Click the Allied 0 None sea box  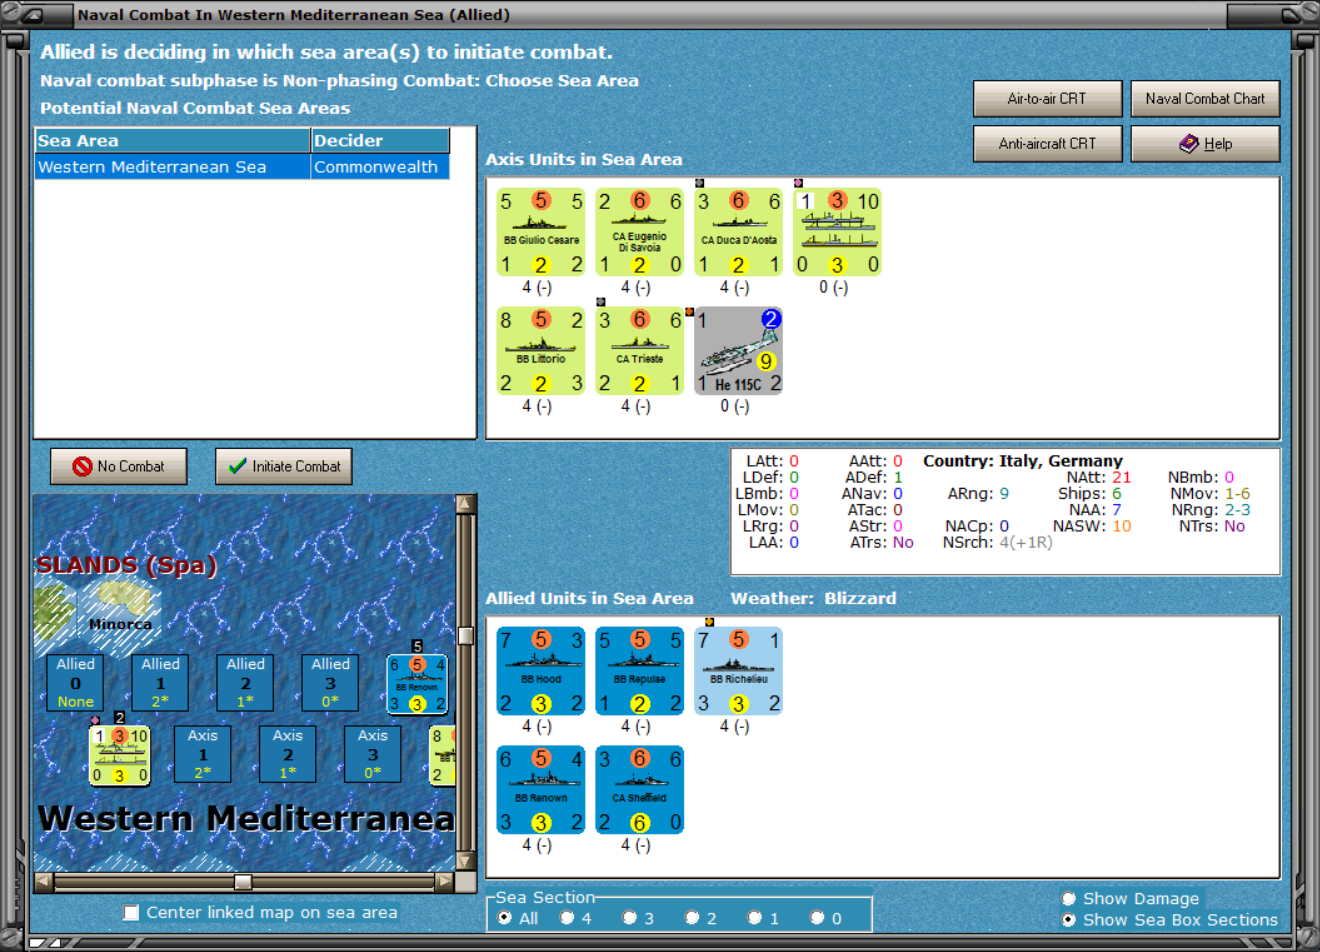click(x=75, y=683)
